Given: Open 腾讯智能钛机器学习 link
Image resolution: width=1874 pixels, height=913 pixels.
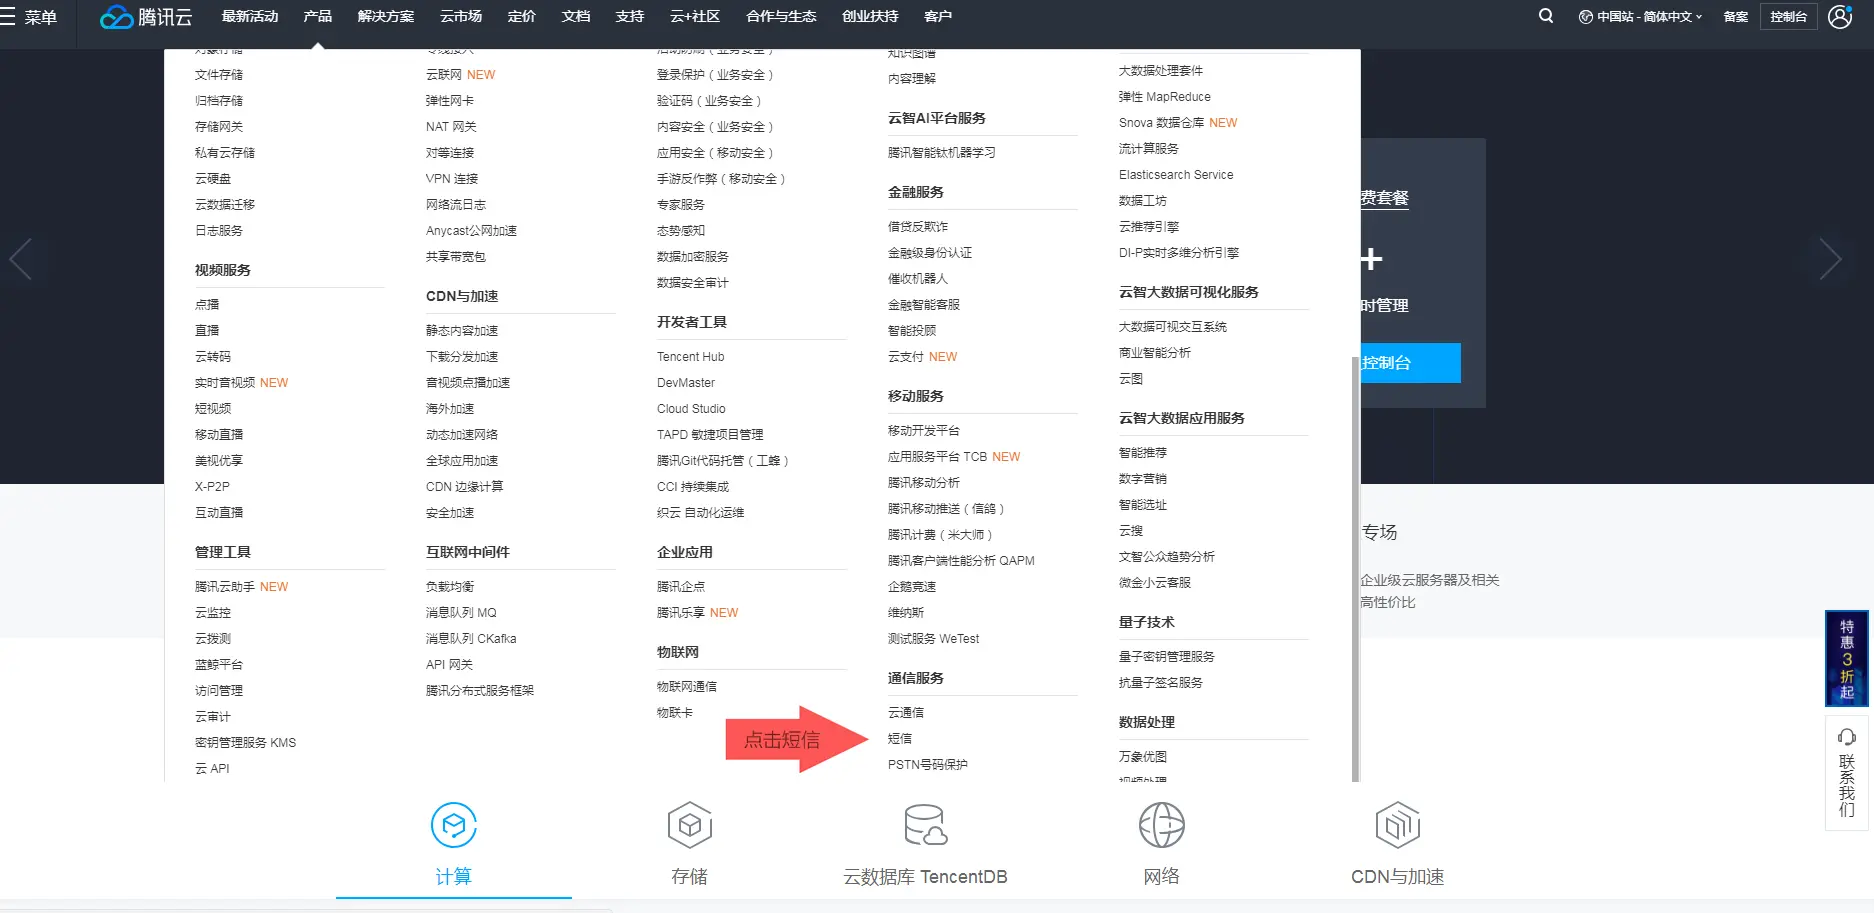Looking at the screenshot, I should pyautogui.click(x=942, y=153).
